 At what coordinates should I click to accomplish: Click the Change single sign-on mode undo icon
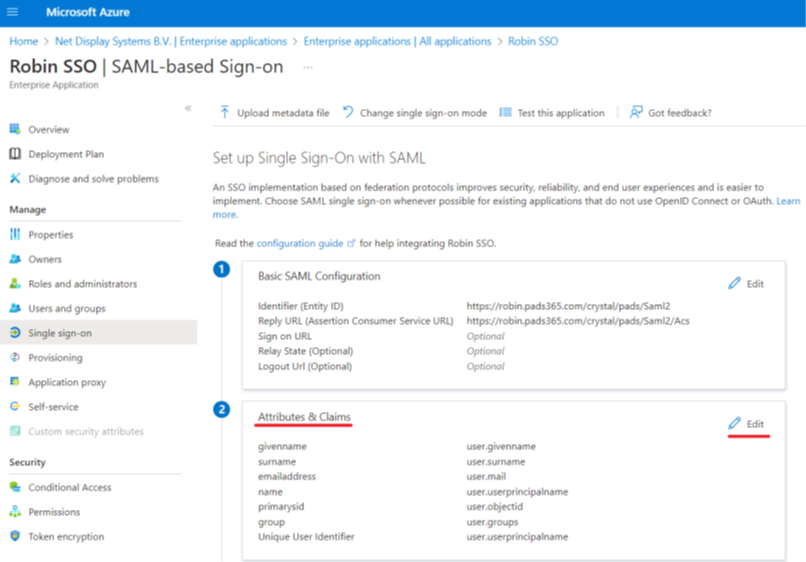[348, 112]
